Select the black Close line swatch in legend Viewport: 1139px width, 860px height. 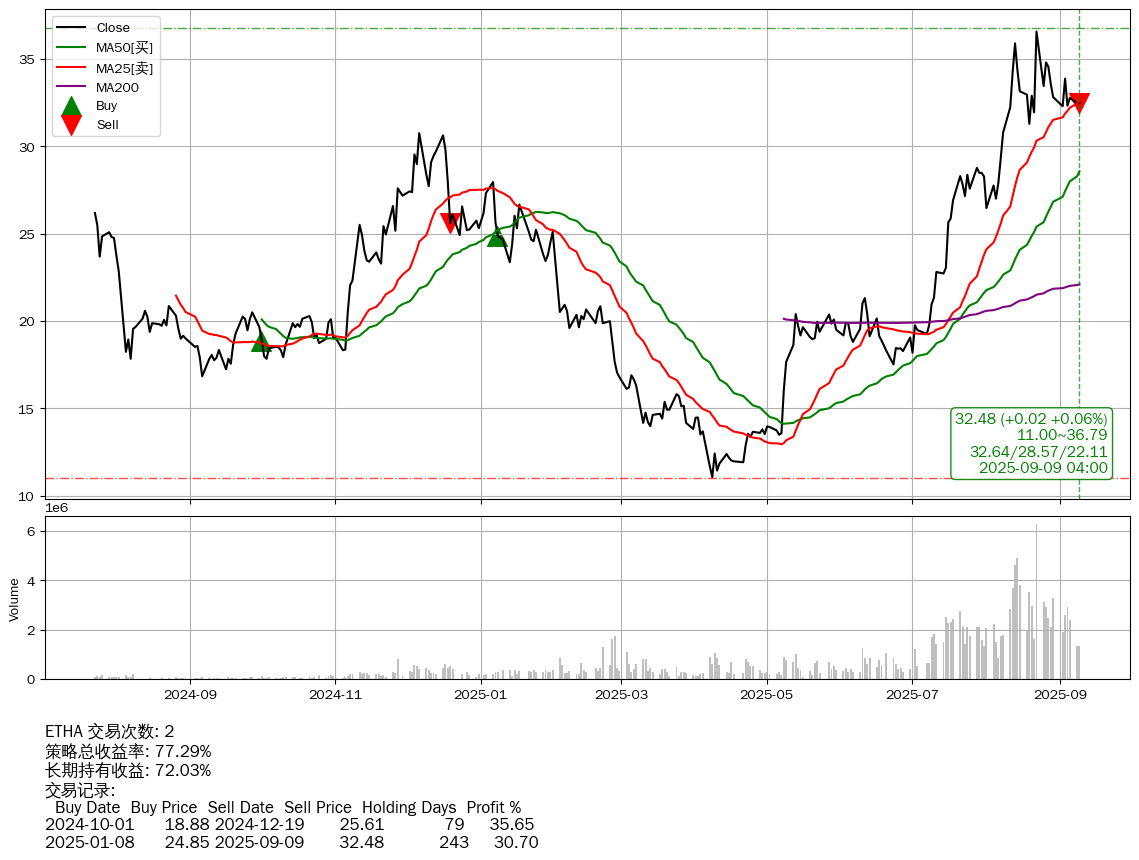[x=71, y=28]
